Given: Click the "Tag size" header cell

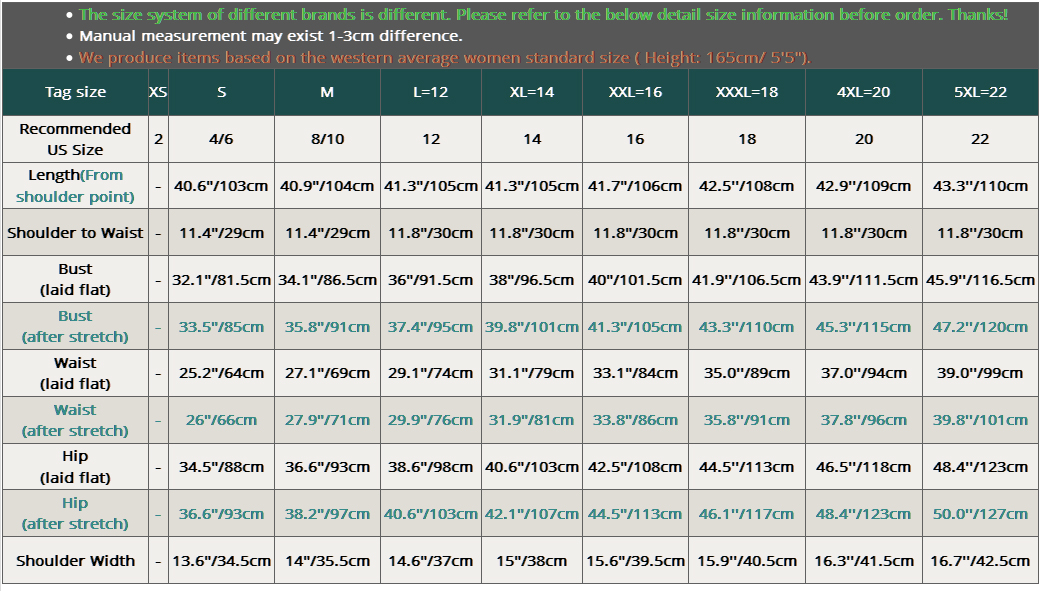Looking at the screenshot, I should click(x=75, y=92).
